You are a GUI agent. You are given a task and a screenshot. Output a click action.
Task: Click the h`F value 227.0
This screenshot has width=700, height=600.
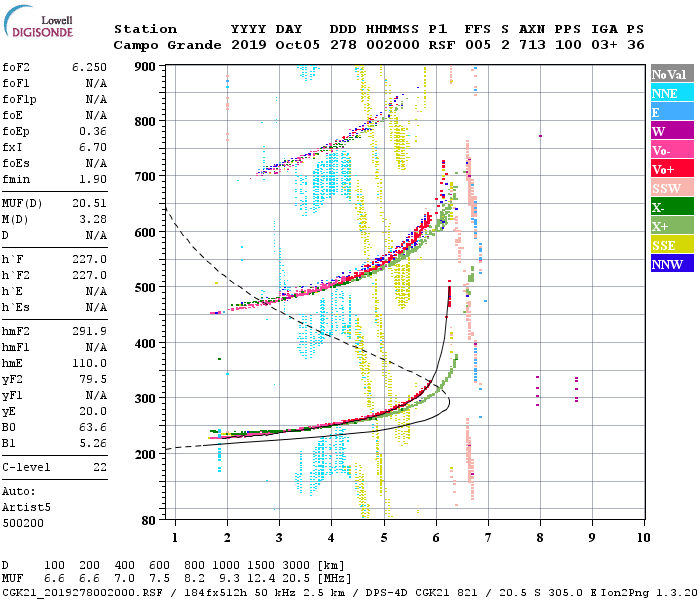coord(89,259)
